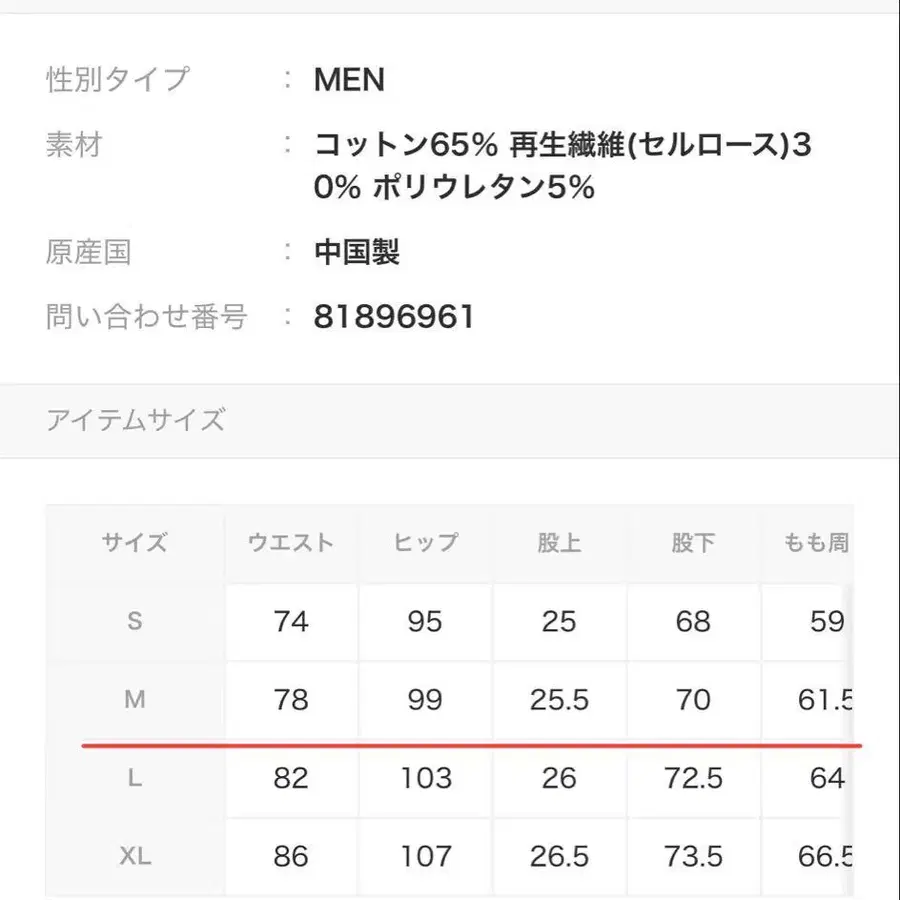Select the L size row label
This screenshot has height=900, width=900.
pyautogui.click(x=135, y=778)
